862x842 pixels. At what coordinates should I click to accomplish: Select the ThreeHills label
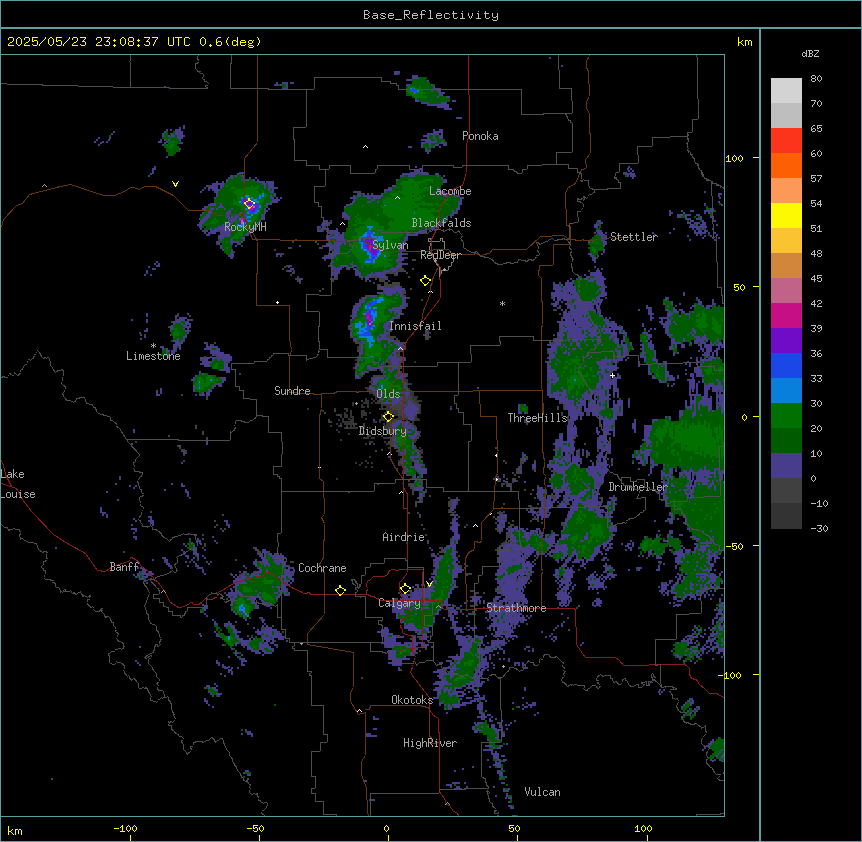tap(537, 418)
